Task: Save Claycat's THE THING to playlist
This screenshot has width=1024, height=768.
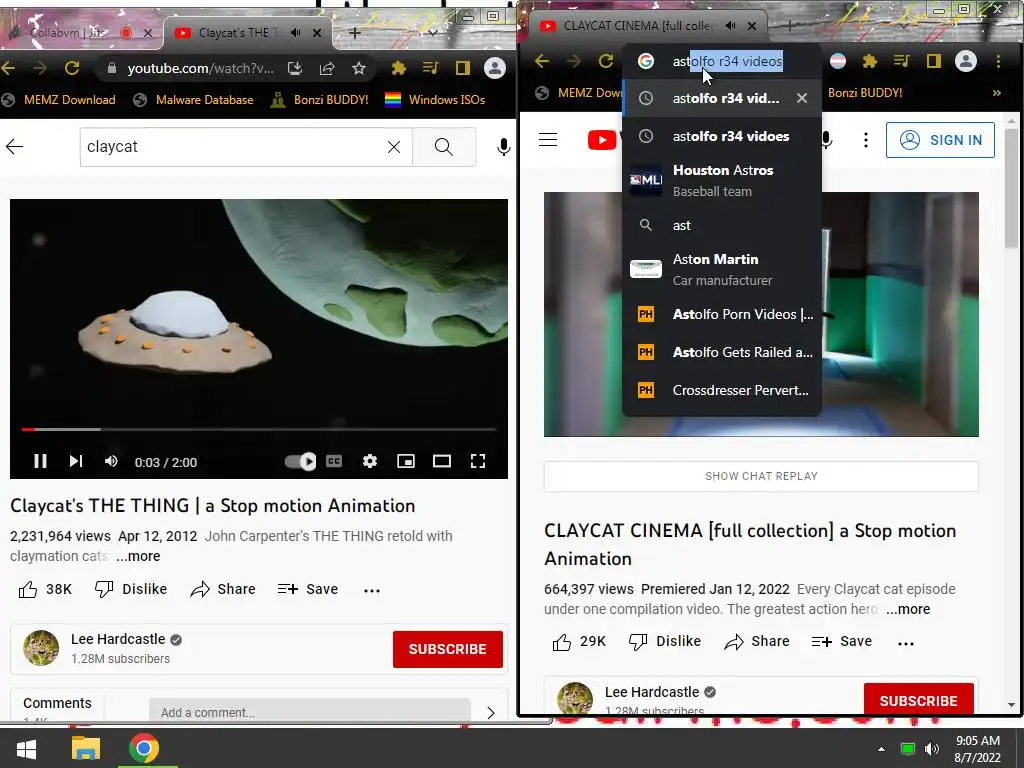Action: point(308,590)
